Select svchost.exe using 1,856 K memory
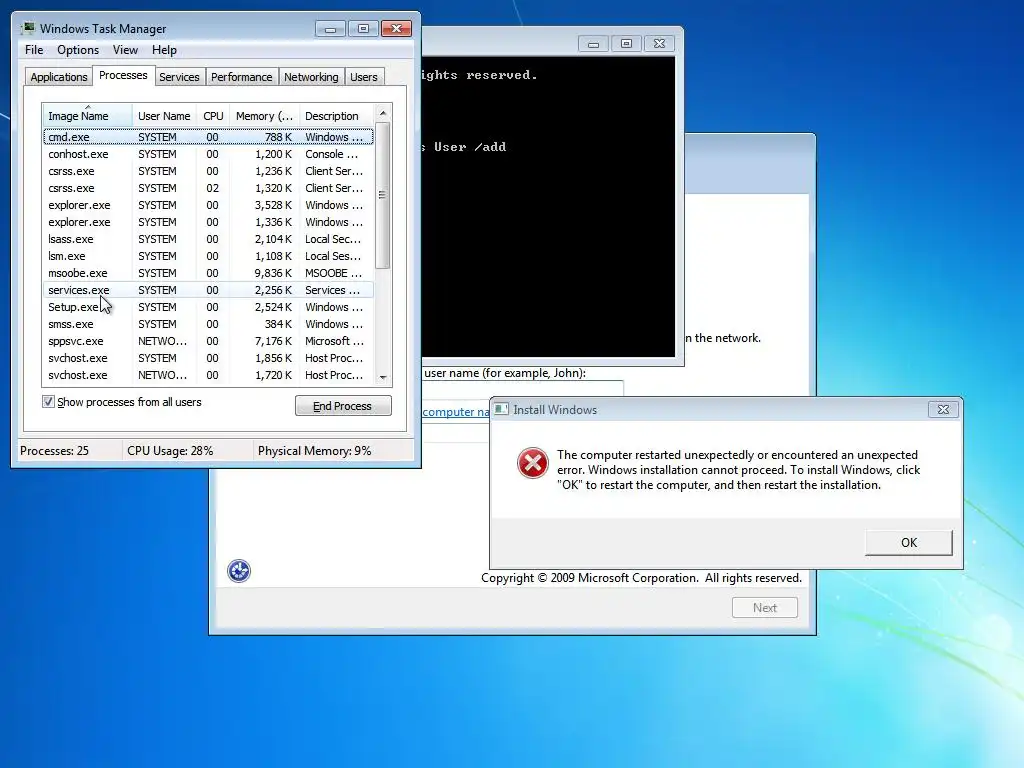 [x=208, y=358]
